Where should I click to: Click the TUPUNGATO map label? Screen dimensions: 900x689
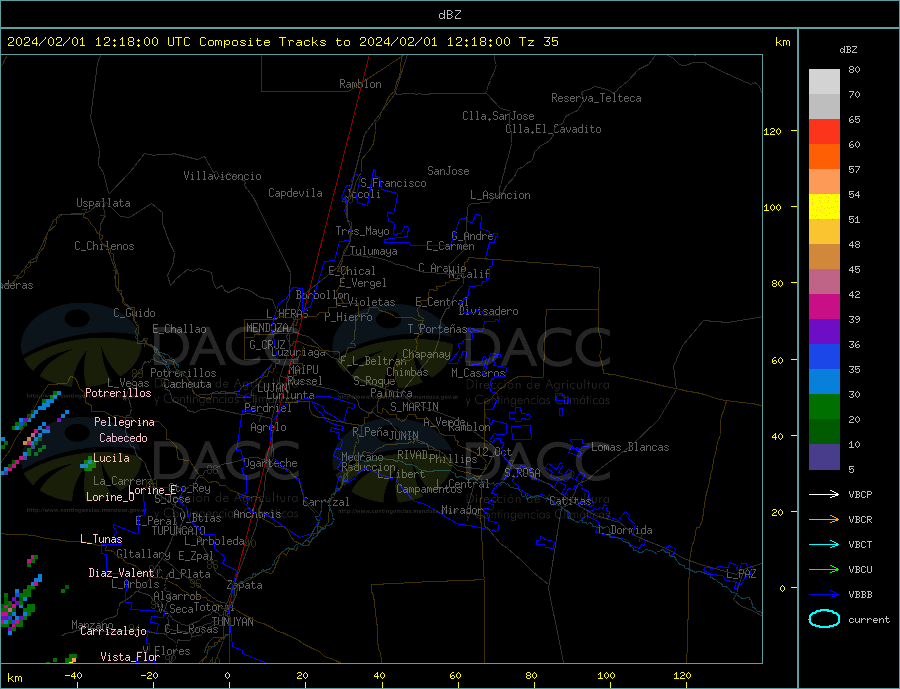tap(179, 531)
